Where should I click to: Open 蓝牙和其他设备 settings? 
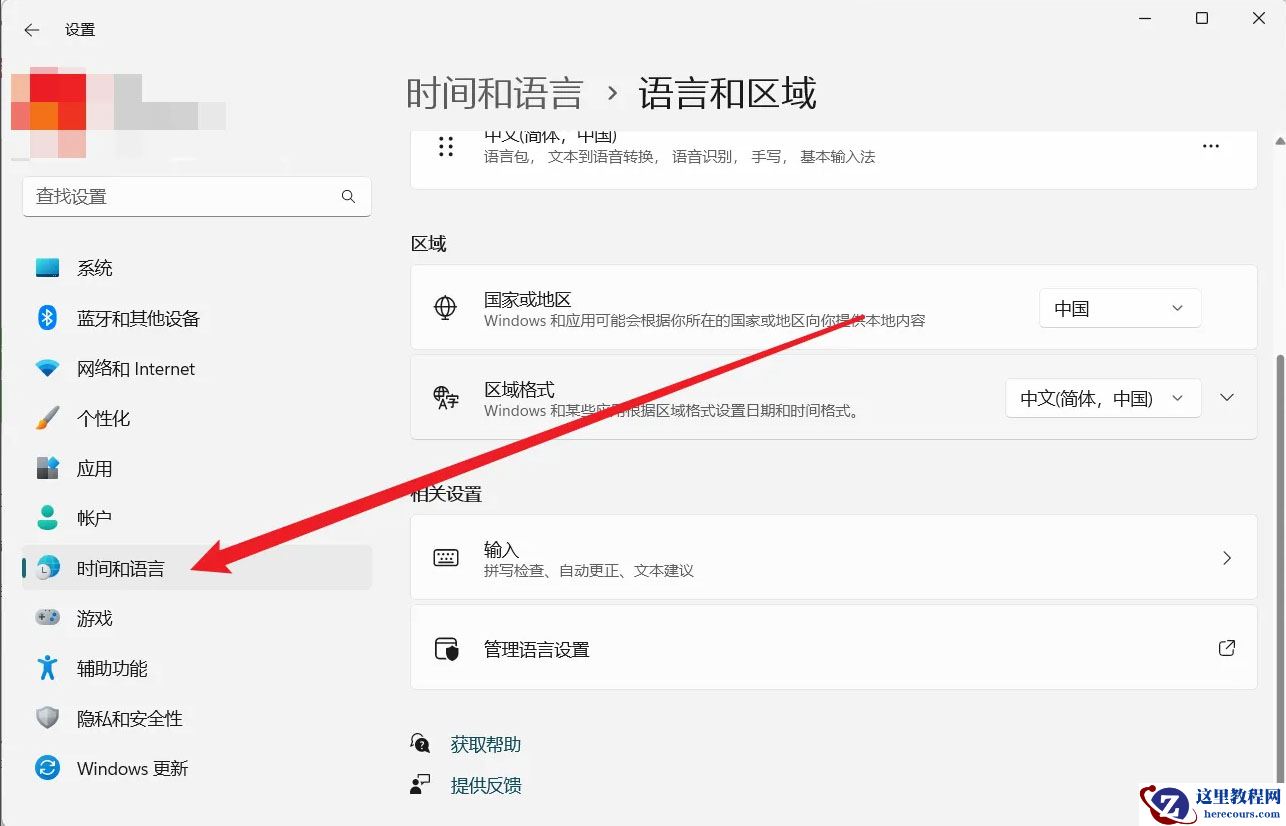click(x=140, y=318)
